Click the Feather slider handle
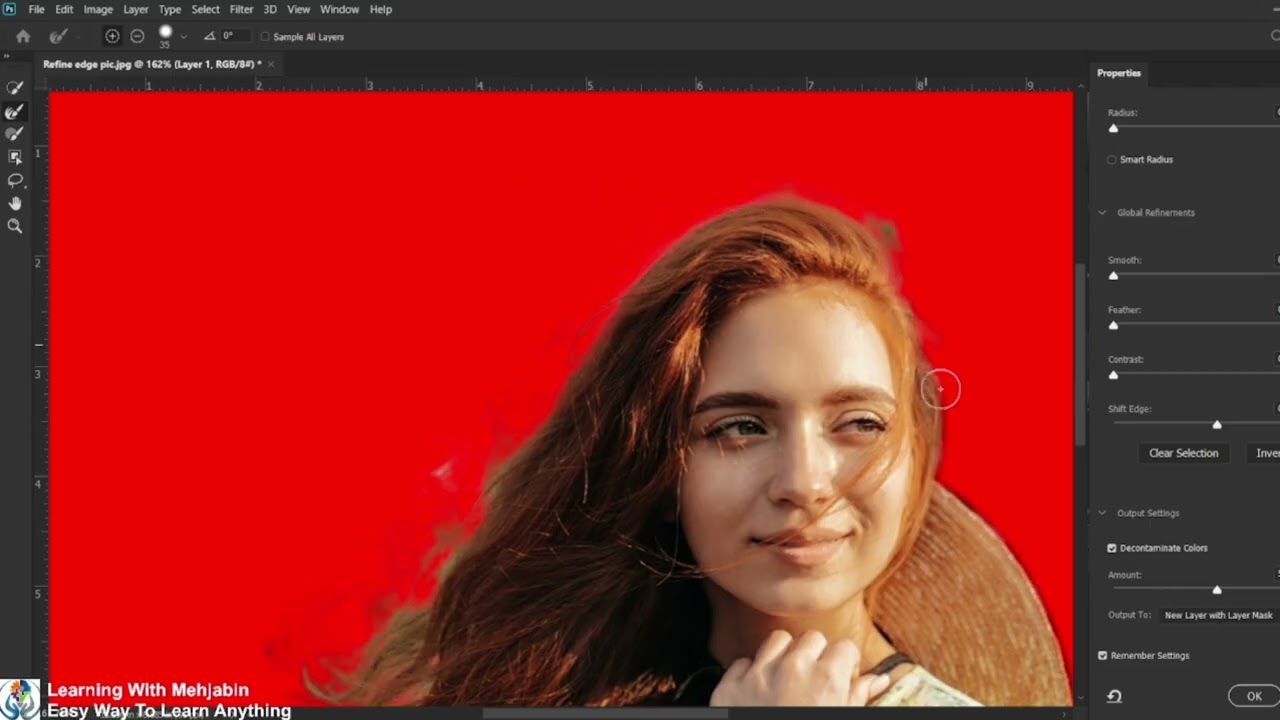 (x=1113, y=325)
